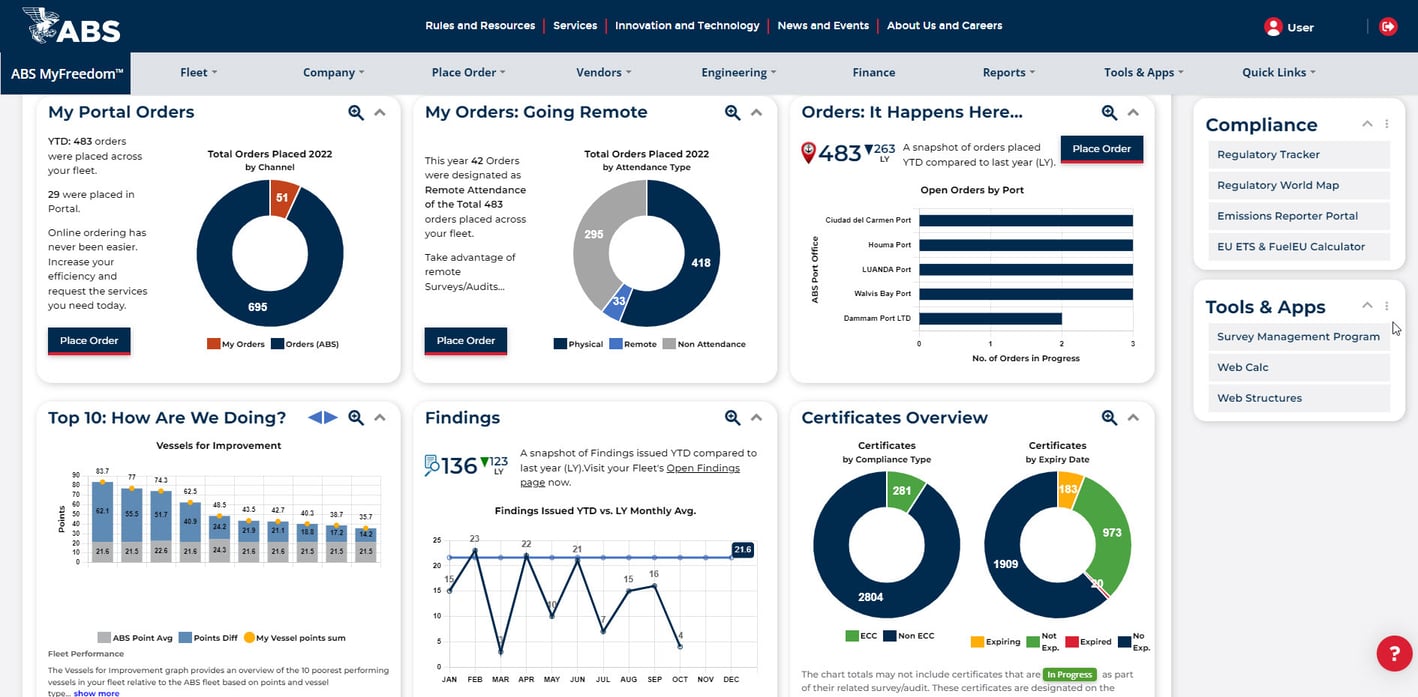Viewport: 1418px width, 697px height.
Task: Open Tools & Apps panel options menu
Action: pos(1387,306)
